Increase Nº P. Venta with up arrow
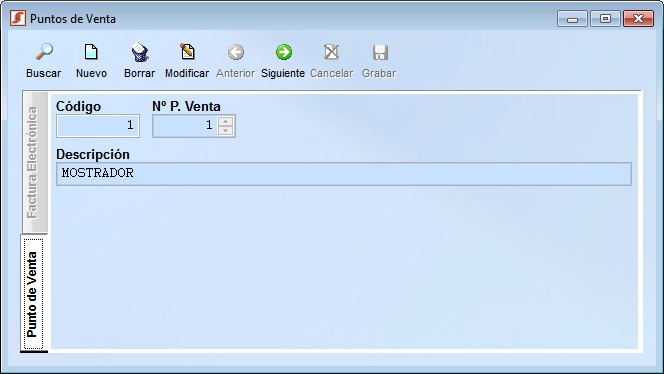Viewport: 664px width, 374px height. click(x=226, y=121)
